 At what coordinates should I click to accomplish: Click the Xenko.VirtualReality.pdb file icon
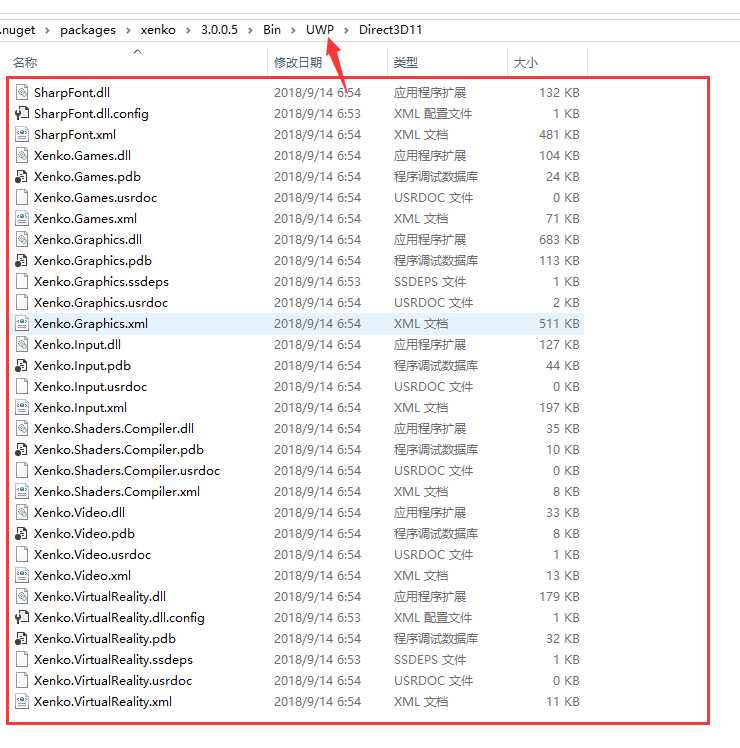(22, 638)
